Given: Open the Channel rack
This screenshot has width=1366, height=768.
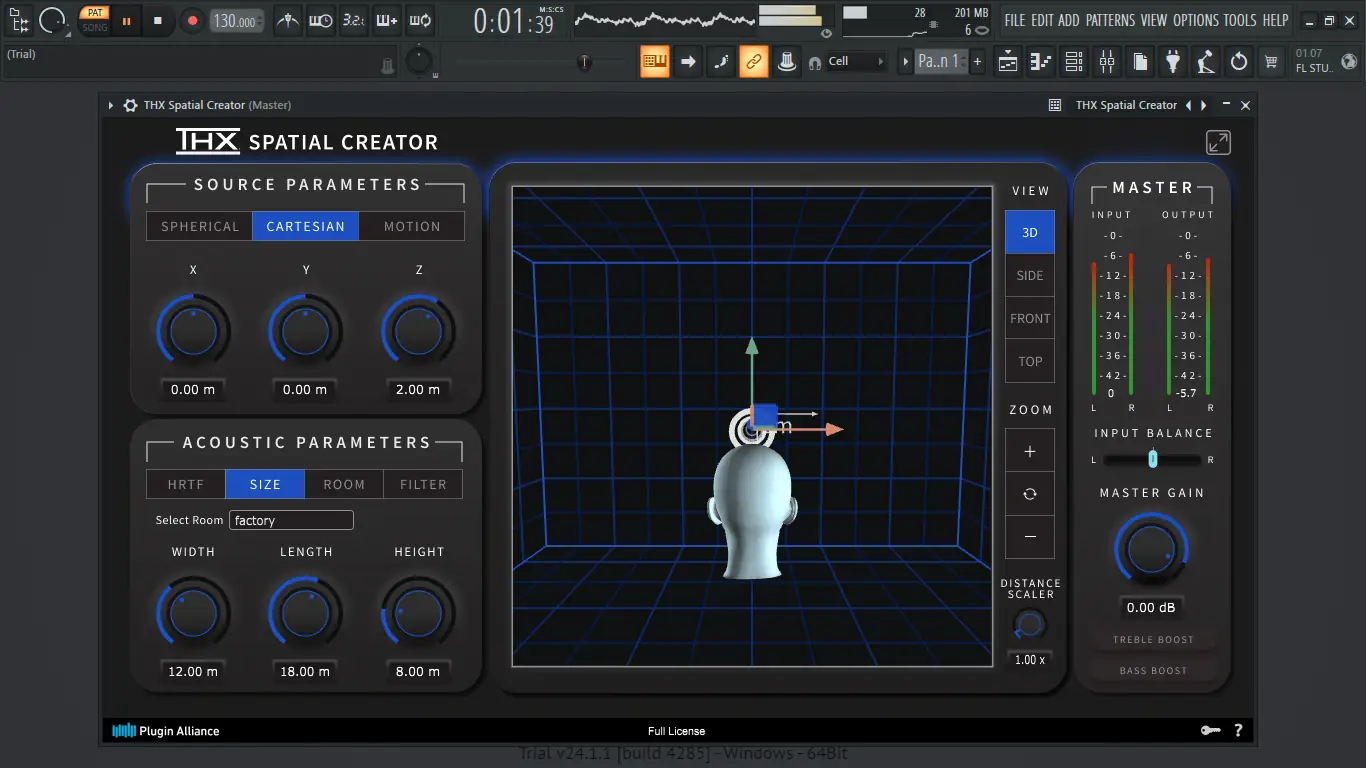Looking at the screenshot, I should (1073, 62).
